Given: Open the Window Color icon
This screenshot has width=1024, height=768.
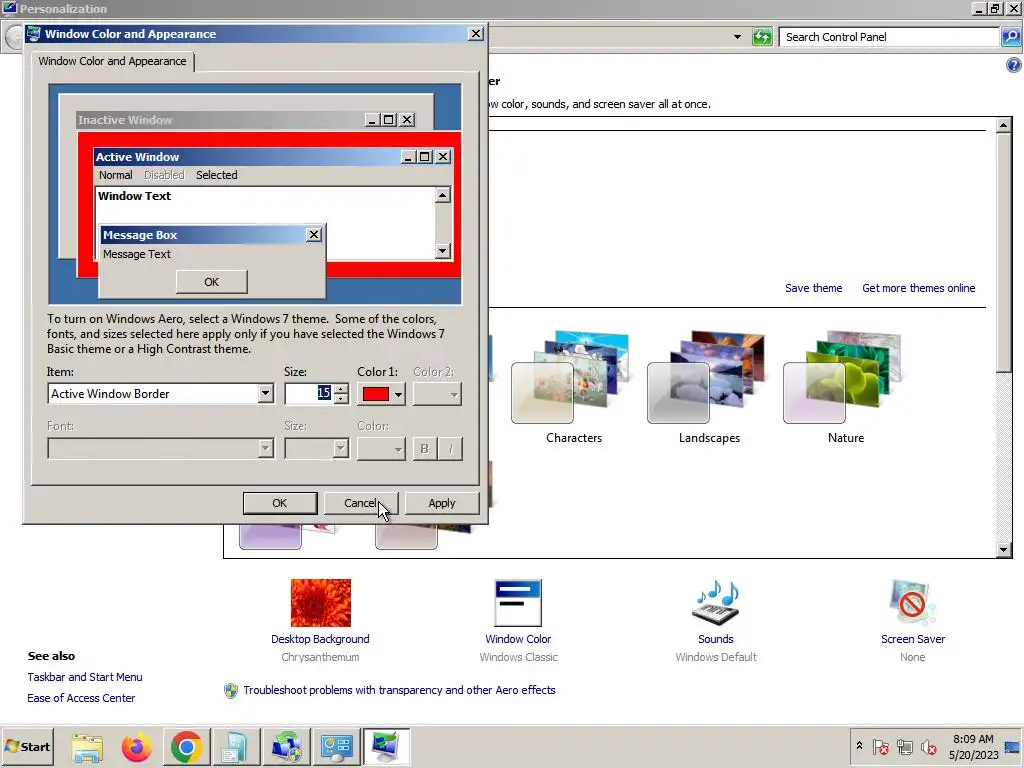Looking at the screenshot, I should pos(518,602).
